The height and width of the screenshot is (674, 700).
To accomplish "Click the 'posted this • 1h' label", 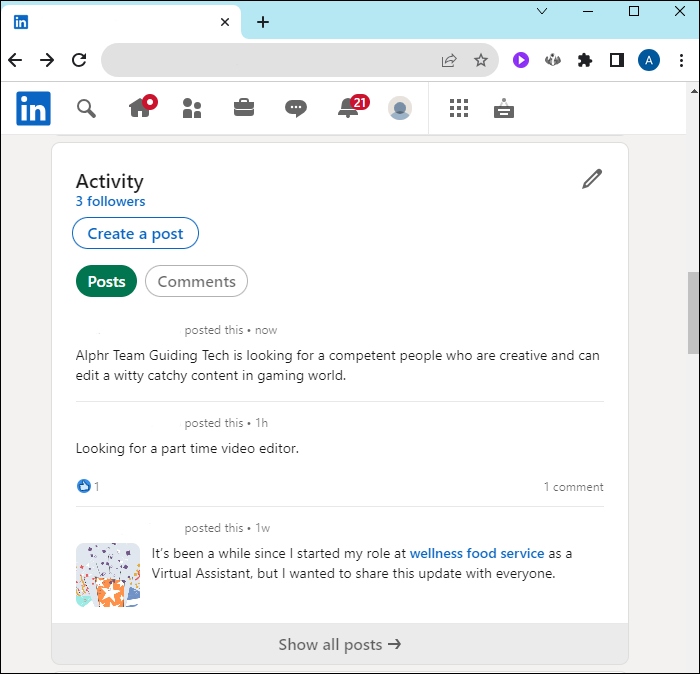I will point(226,423).
